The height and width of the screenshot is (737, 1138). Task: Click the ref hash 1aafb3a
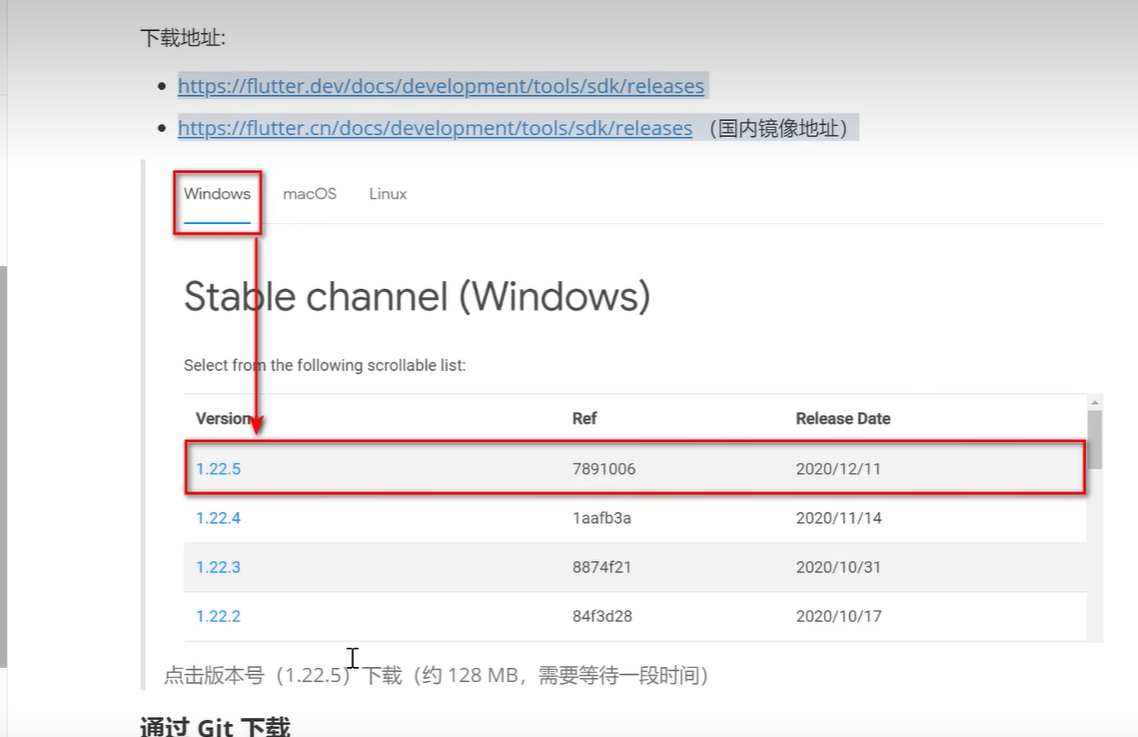pyautogui.click(x=601, y=518)
